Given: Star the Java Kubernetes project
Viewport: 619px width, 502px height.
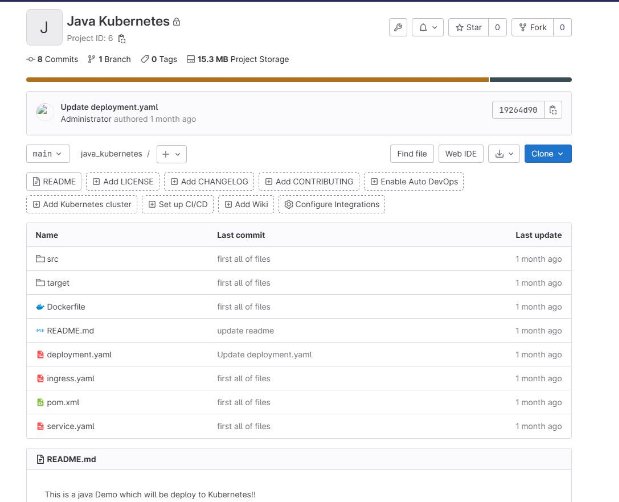Looking at the screenshot, I should pyautogui.click(x=469, y=27).
